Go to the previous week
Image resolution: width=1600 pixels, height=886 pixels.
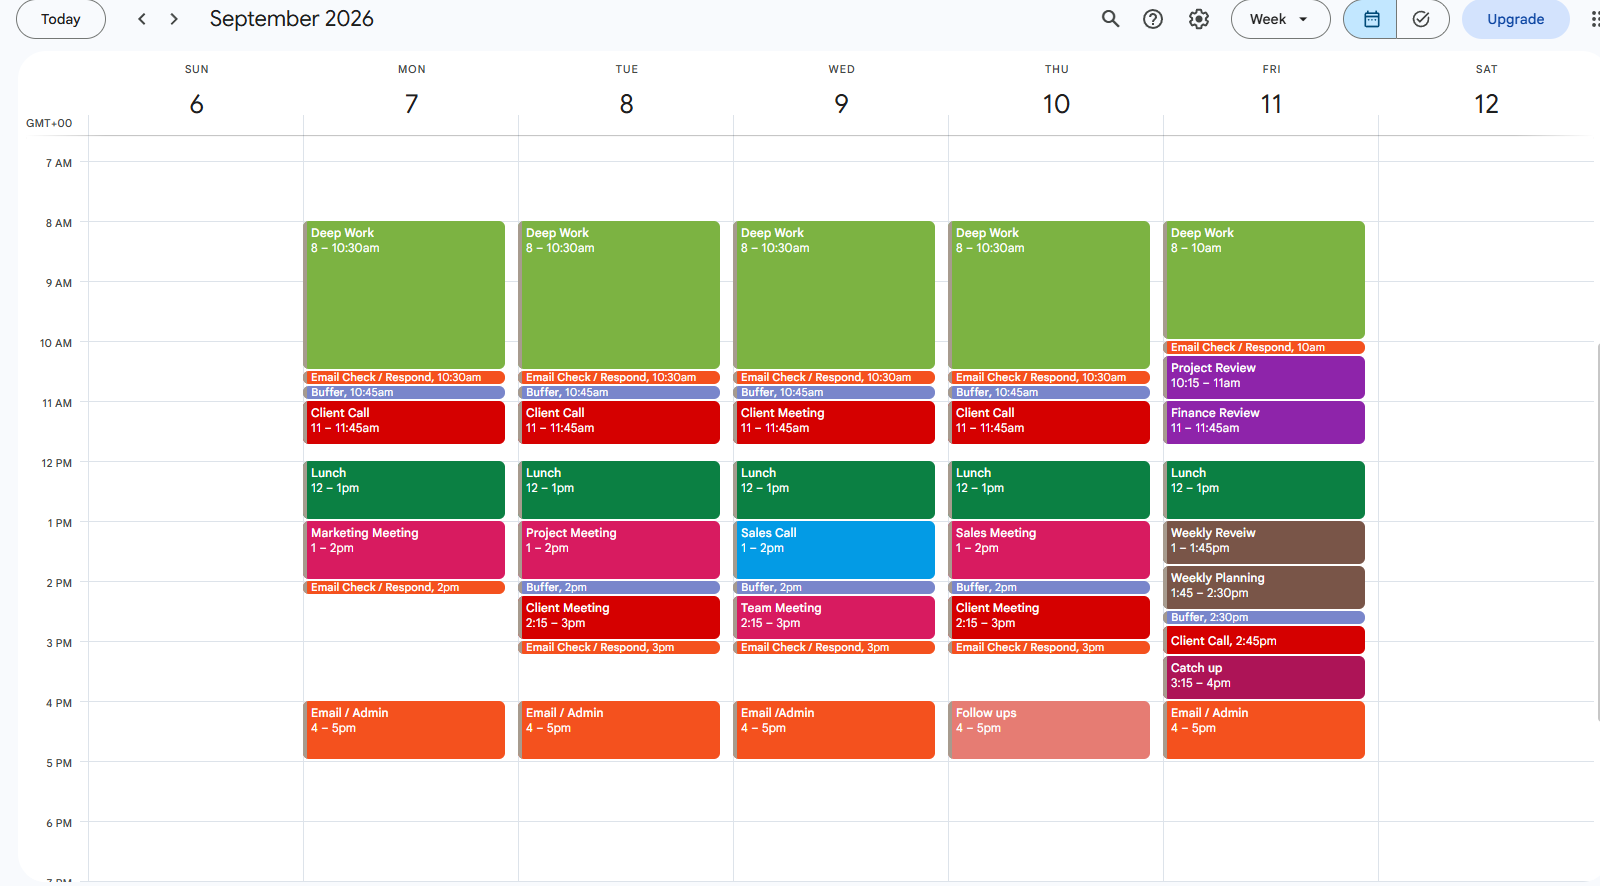[x=142, y=19]
